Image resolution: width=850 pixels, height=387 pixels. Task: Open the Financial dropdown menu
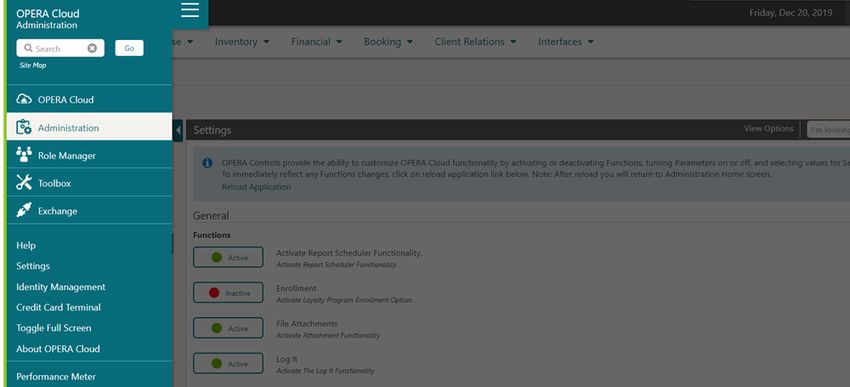(x=317, y=42)
